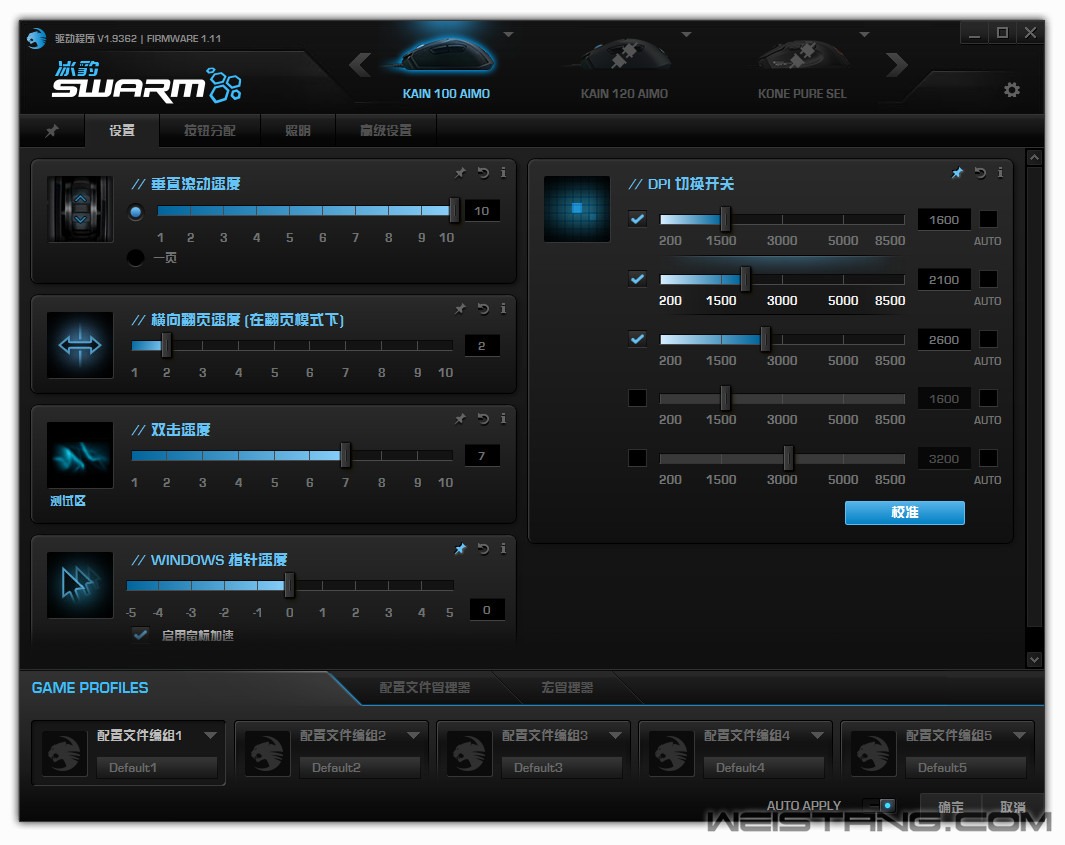Screen dimensions: 1065x845
Task: Click the blue calibrate button
Action: tap(904, 512)
